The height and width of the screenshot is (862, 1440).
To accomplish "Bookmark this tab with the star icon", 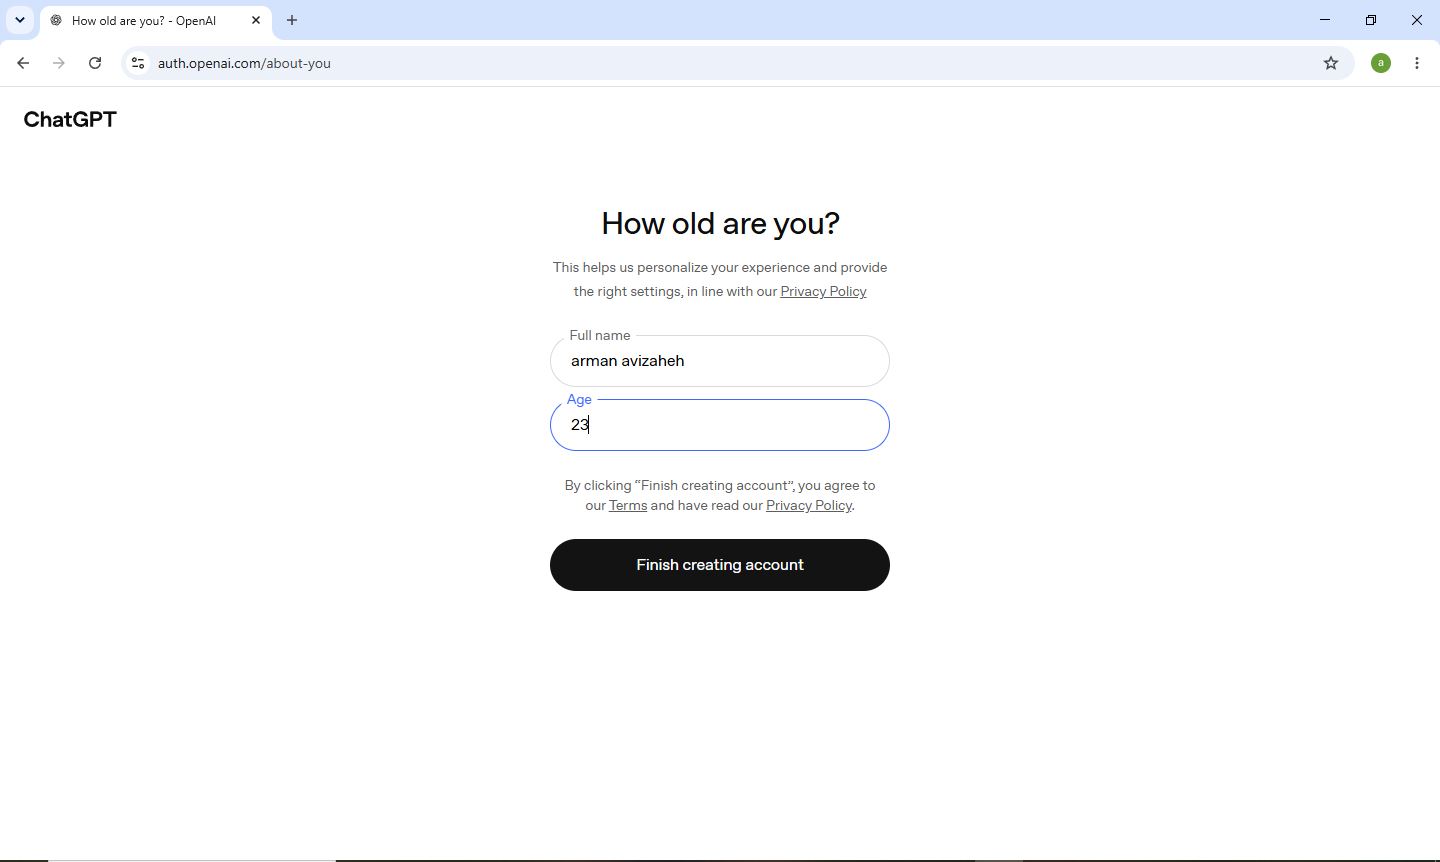I will pos(1331,63).
